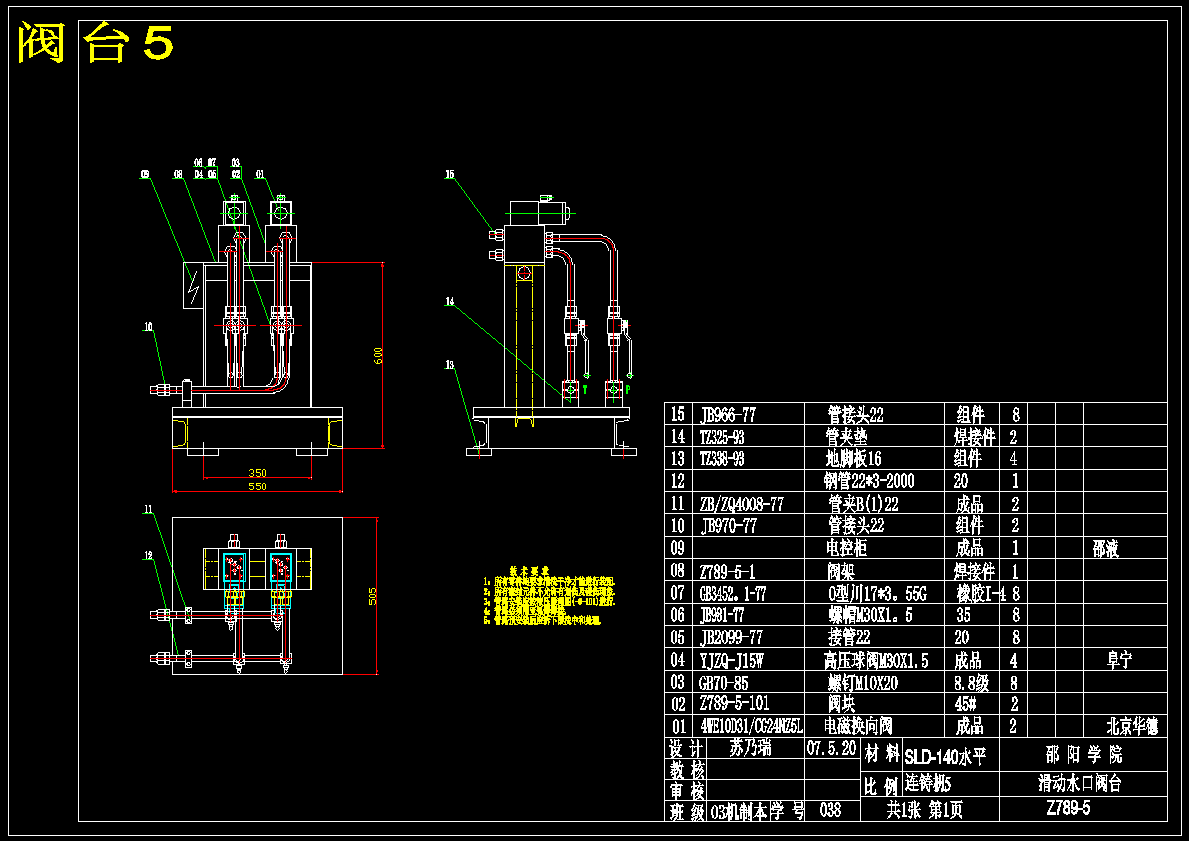Select parts list cell 管夹垫
The image size is (1189, 841).
tap(847, 437)
